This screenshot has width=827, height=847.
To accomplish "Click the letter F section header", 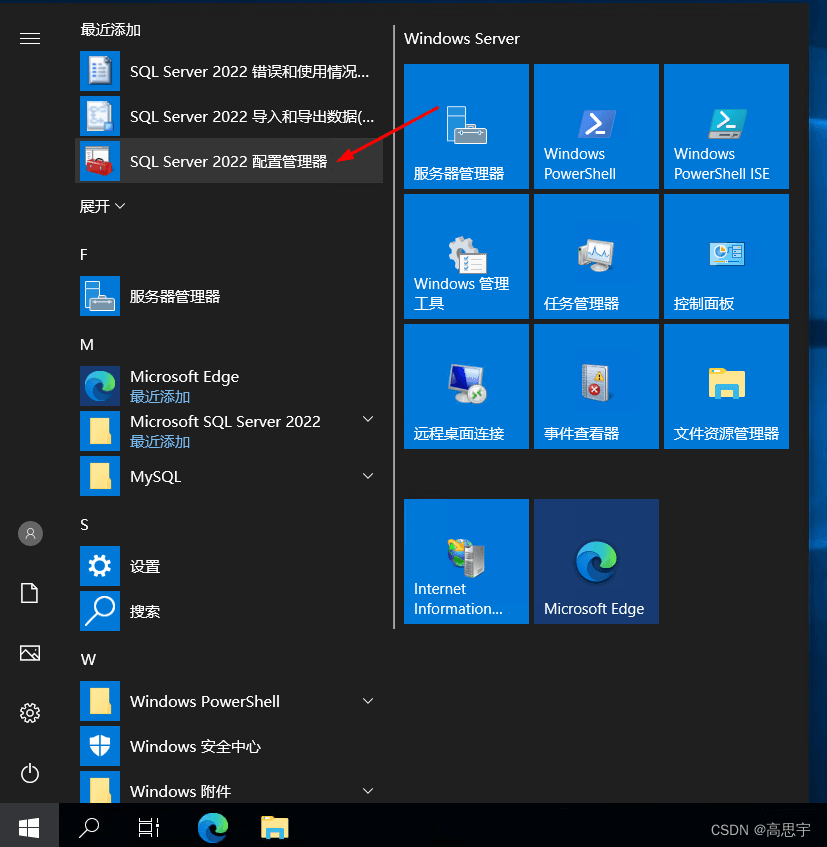I will (84, 255).
